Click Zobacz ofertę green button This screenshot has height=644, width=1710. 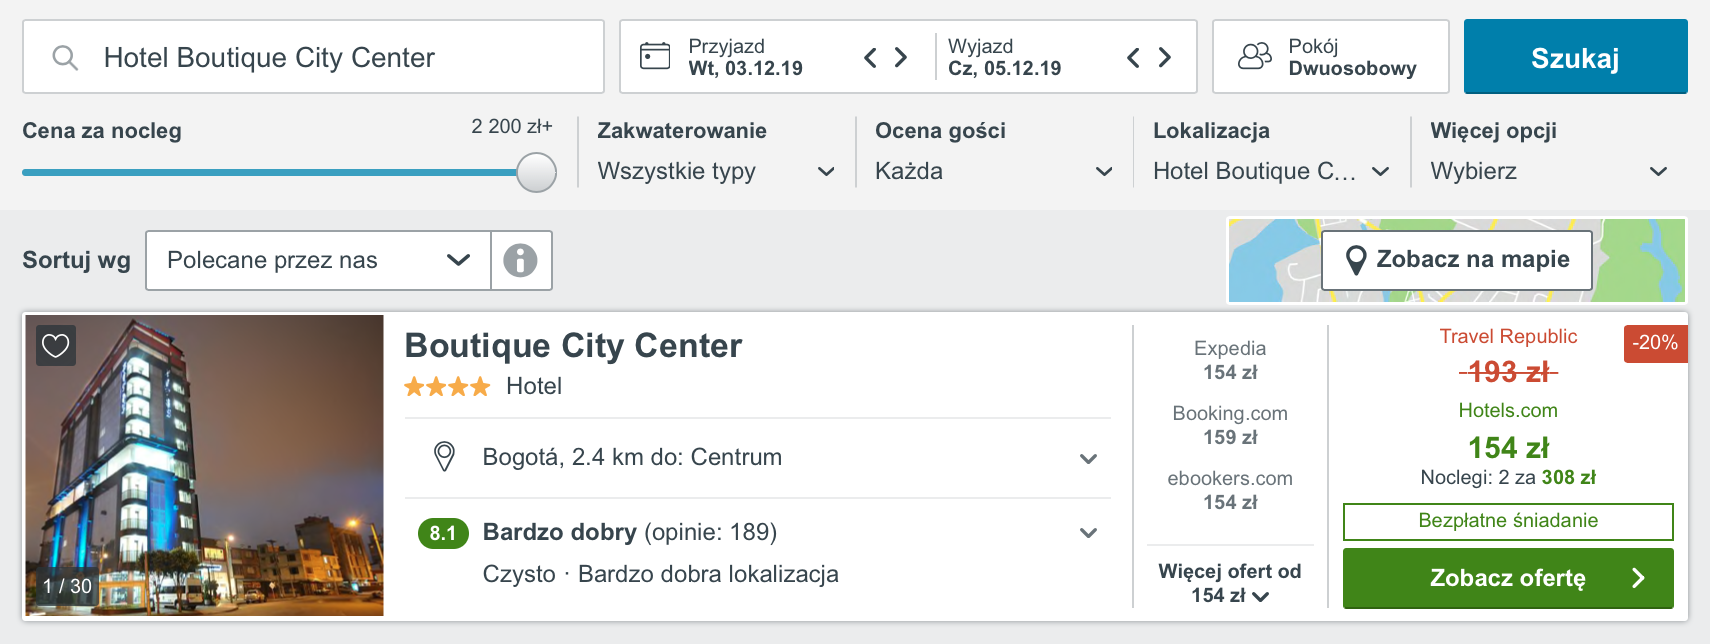coord(1508,578)
